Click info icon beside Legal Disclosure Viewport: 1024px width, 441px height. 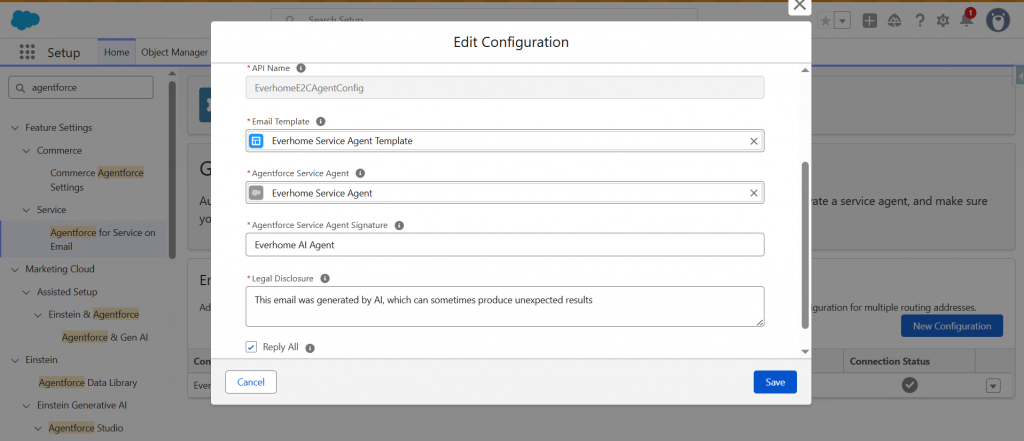pos(325,278)
